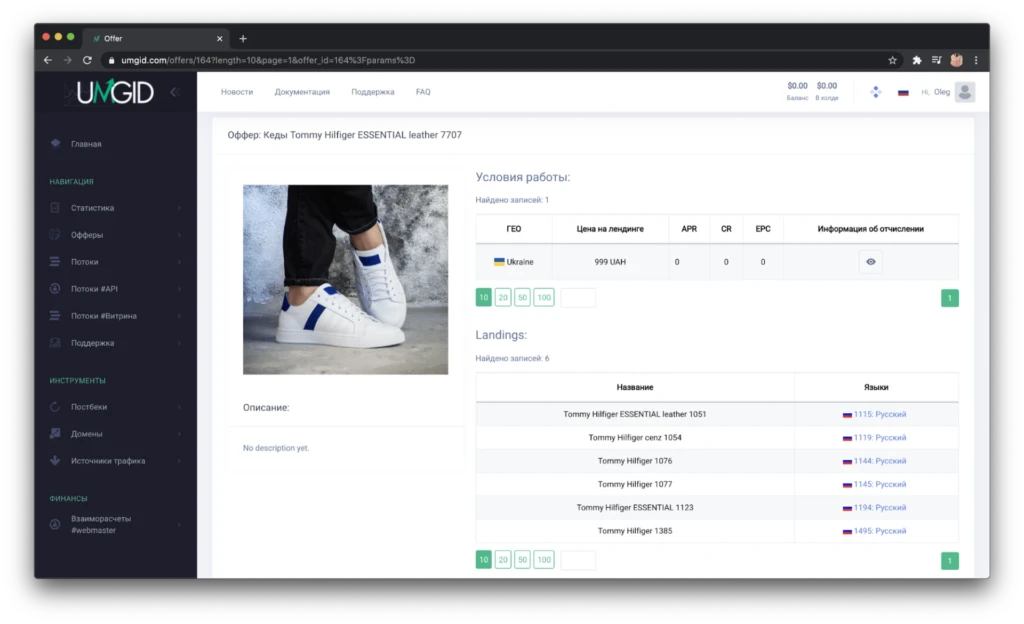Set Landings table to 10 rows
This screenshot has width=1024, height=624.
[x=483, y=560]
